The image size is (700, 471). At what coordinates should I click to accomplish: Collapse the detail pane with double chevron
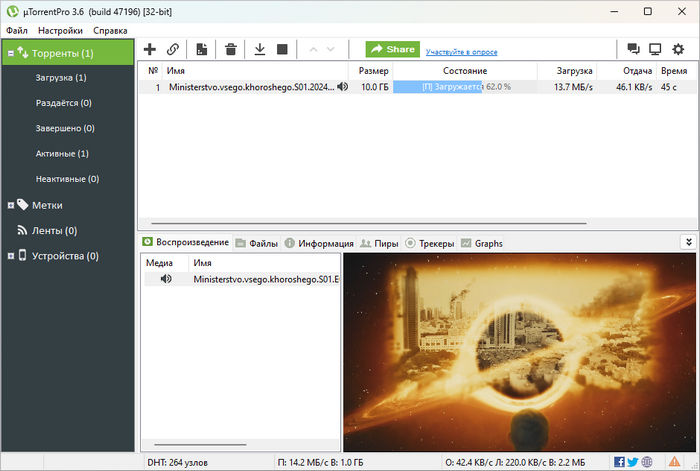689,242
